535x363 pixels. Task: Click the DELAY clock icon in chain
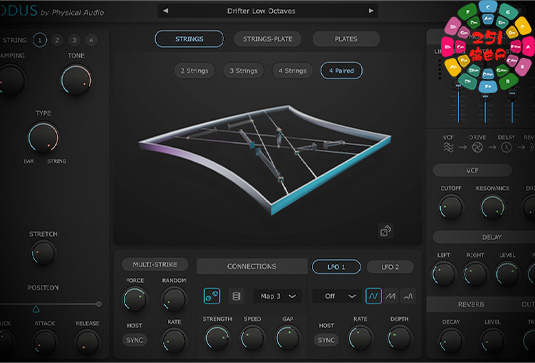(x=506, y=147)
